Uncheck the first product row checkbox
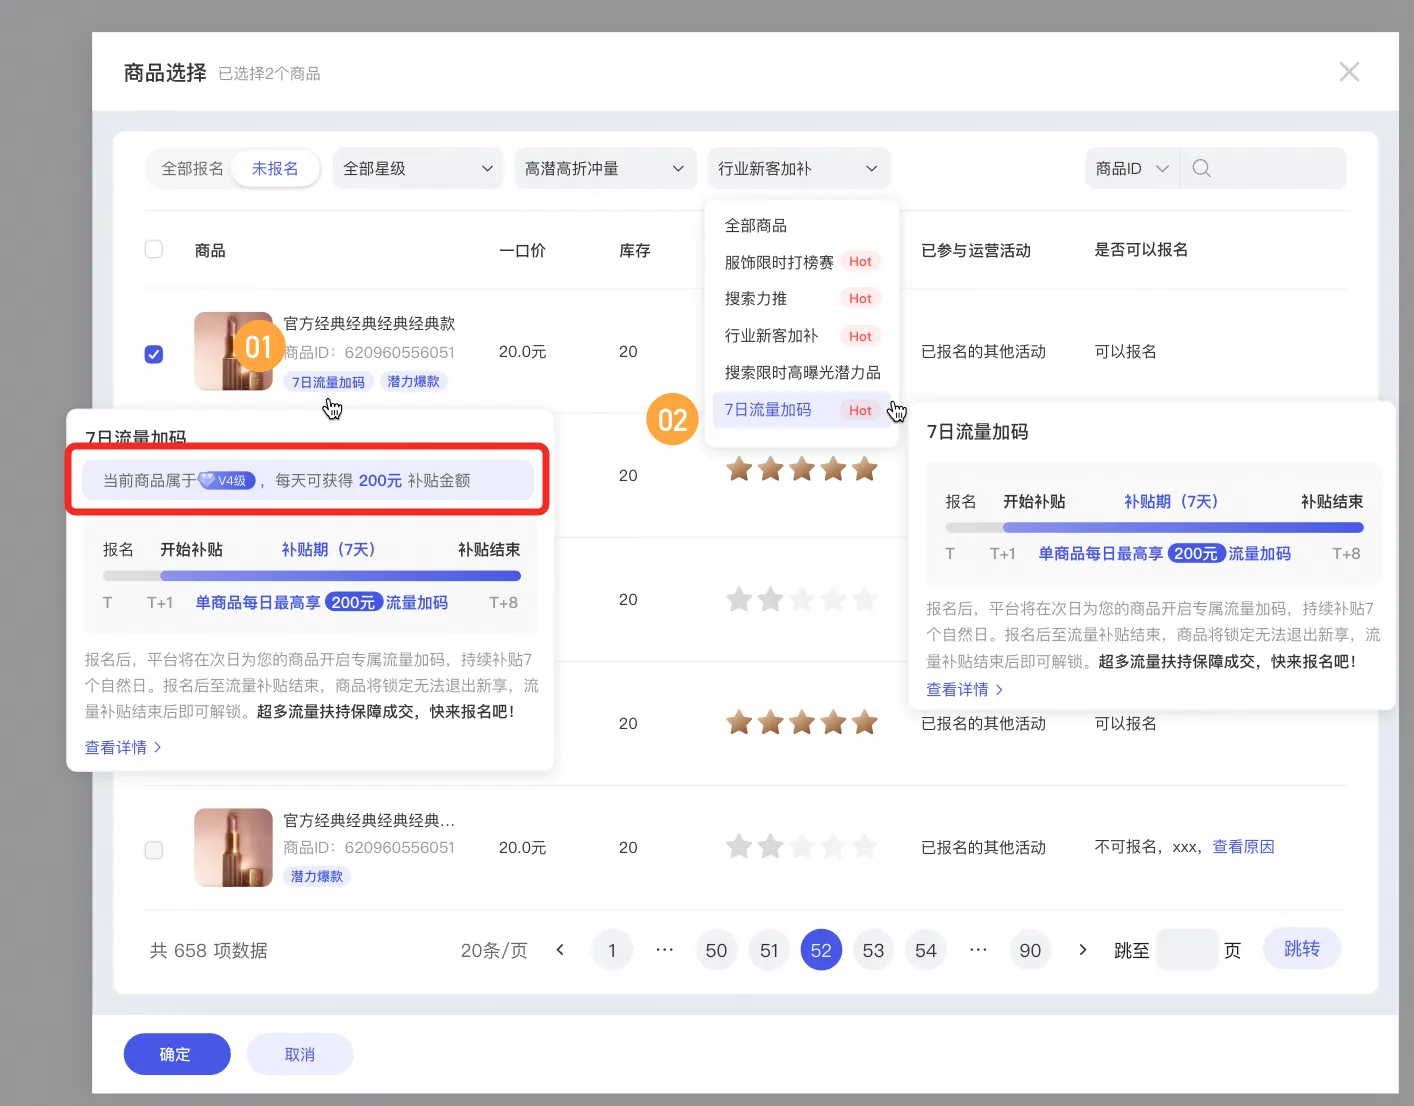Screen dimensions: 1414x1106 (x=154, y=354)
